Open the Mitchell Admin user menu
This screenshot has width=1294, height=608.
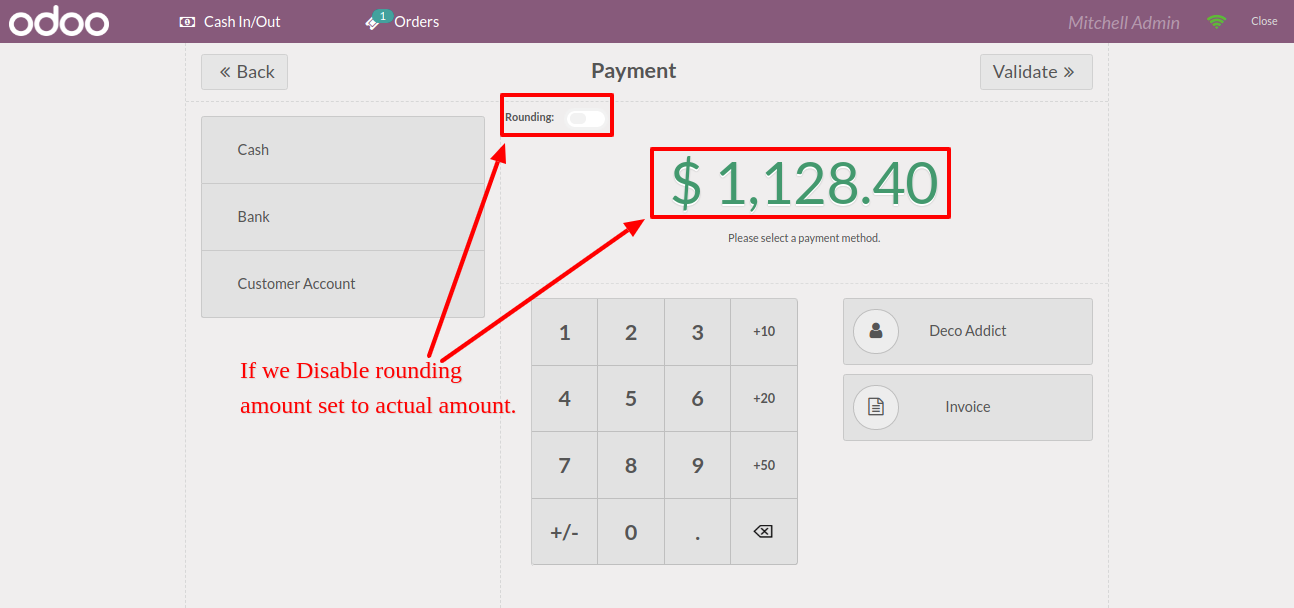(1124, 22)
